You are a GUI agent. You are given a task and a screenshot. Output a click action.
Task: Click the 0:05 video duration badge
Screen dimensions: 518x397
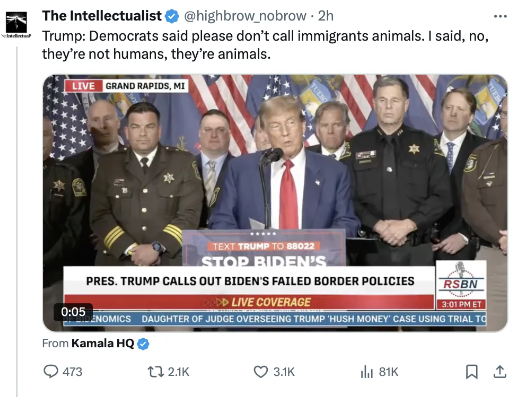(73, 312)
